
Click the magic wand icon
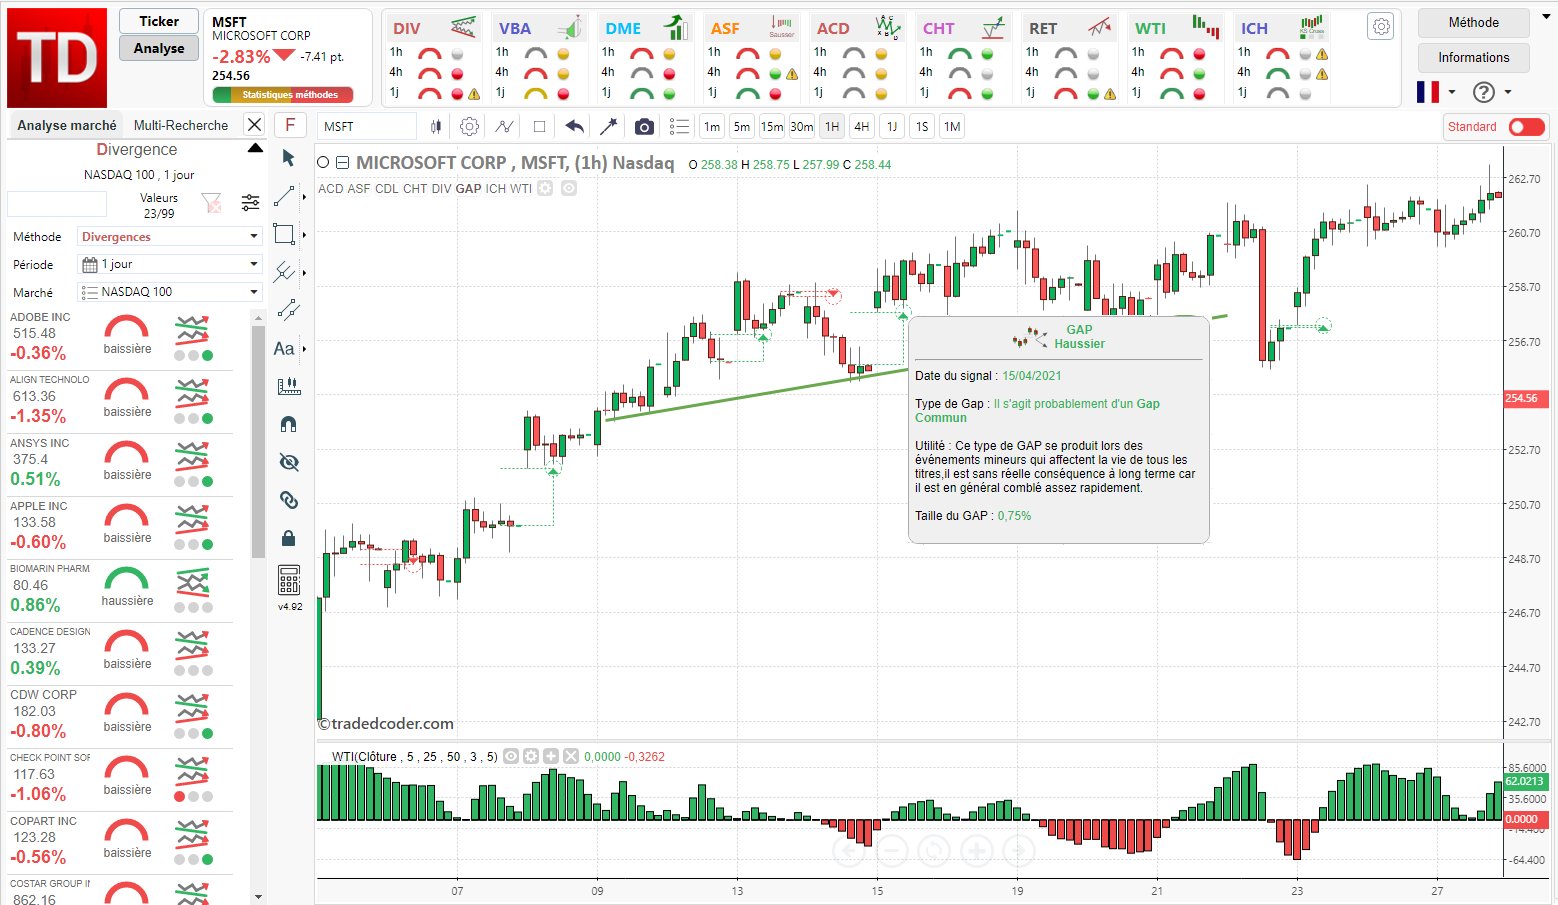click(x=608, y=126)
